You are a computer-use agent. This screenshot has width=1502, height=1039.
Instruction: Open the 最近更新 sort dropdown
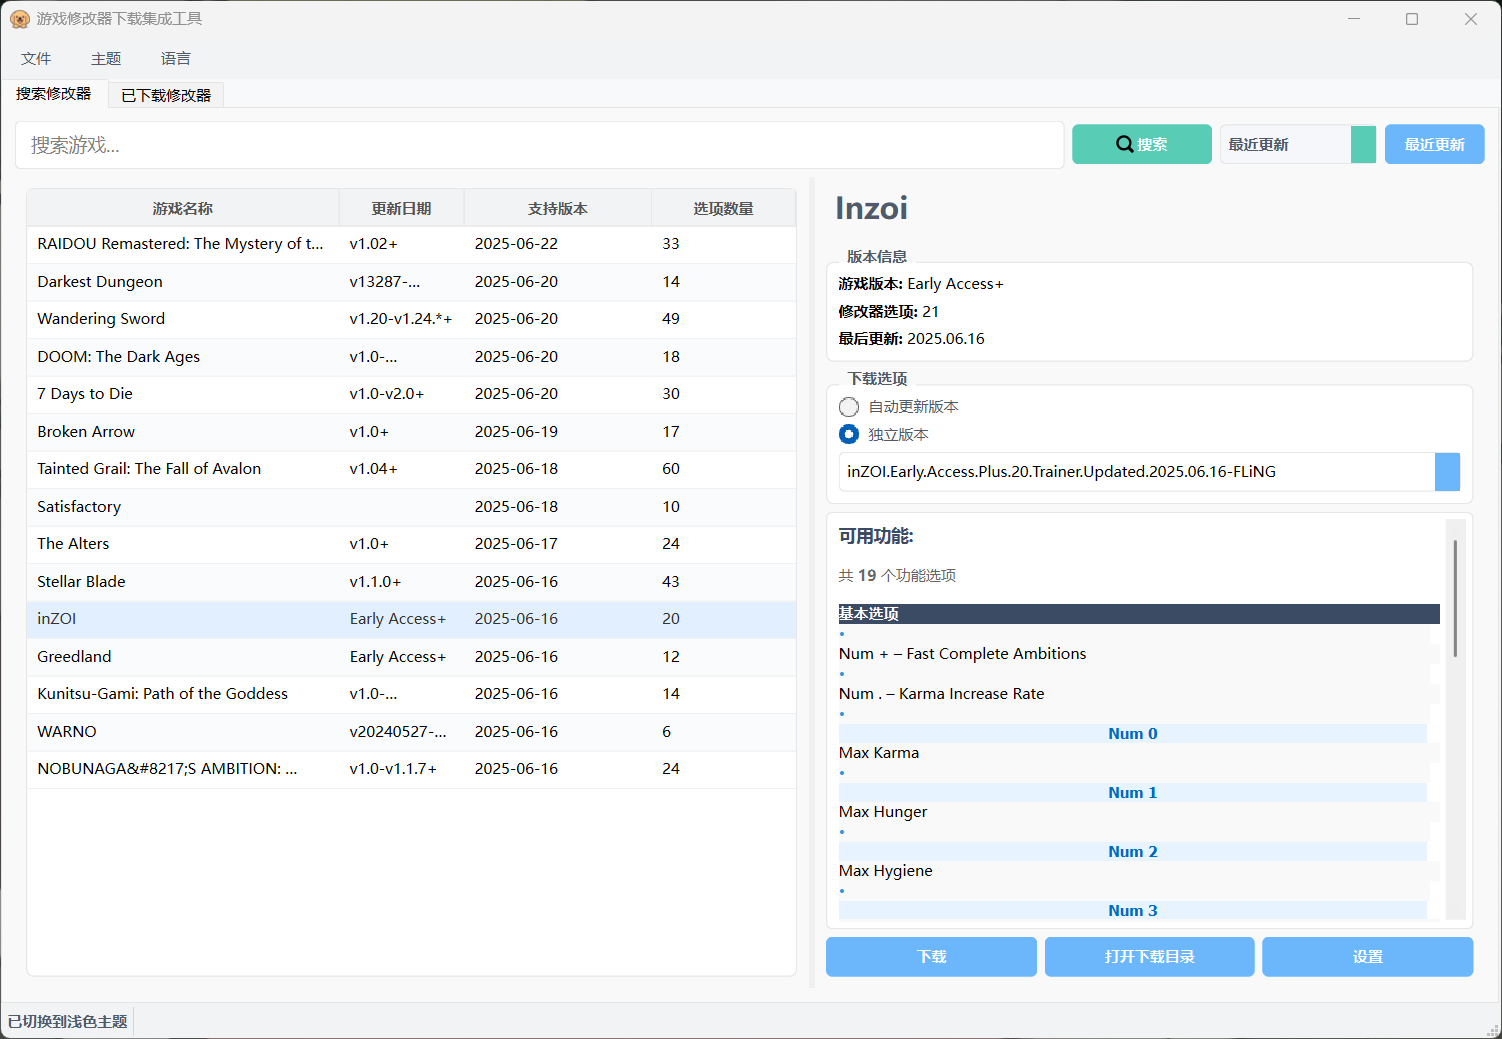click(x=1298, y=145)
